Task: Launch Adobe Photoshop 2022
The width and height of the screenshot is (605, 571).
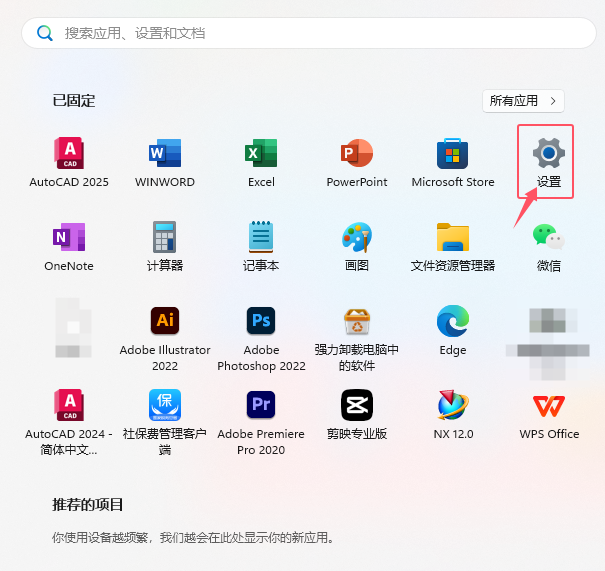Action: coord(261,339)
